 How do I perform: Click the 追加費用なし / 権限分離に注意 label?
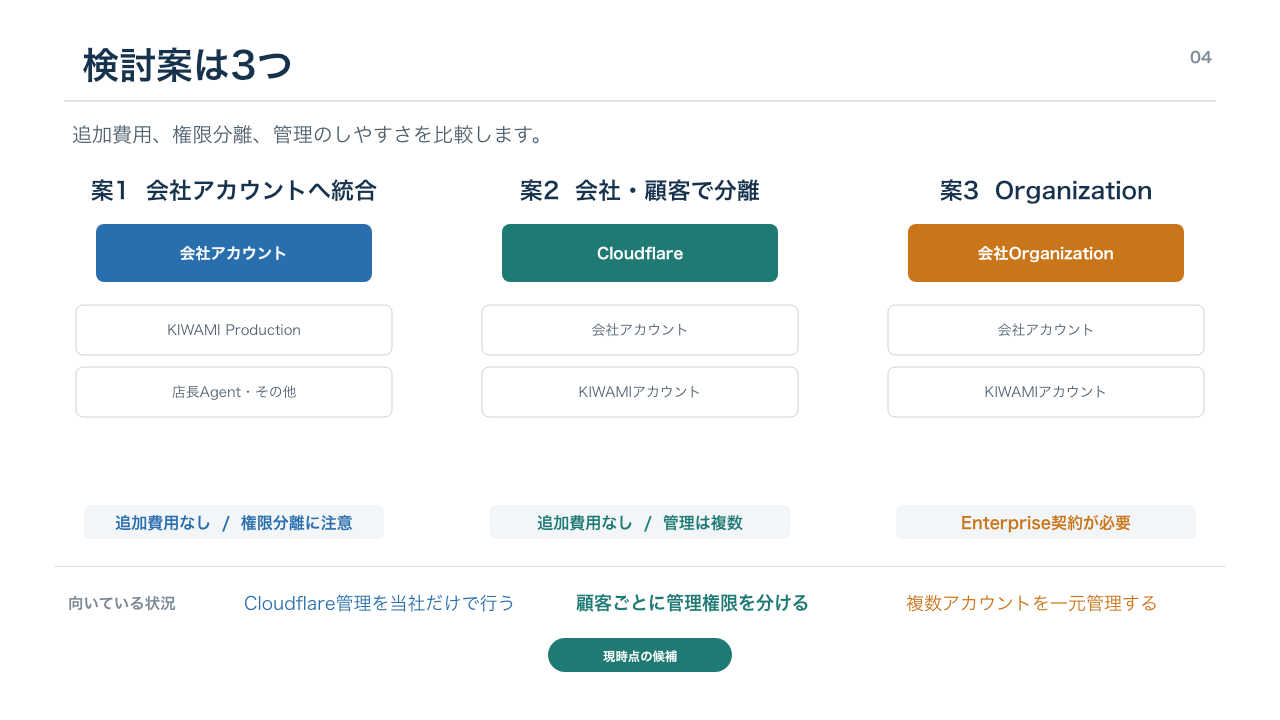234,522
